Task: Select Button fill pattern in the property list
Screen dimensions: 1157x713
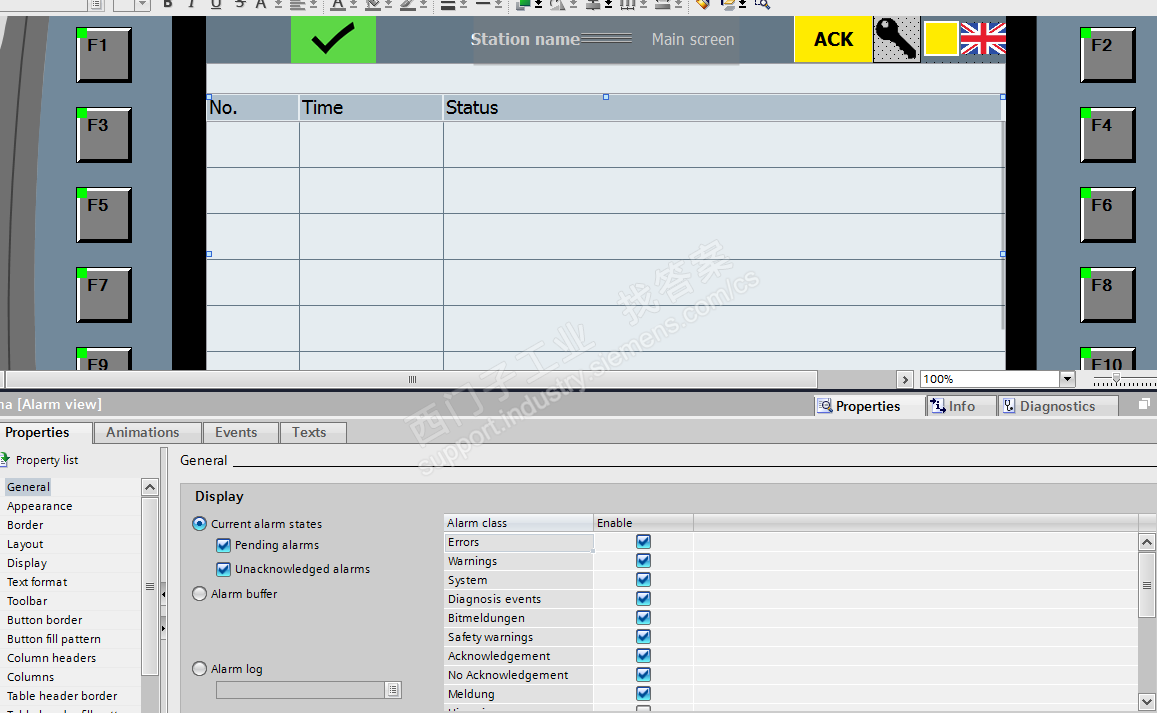Action: point(54,639)
